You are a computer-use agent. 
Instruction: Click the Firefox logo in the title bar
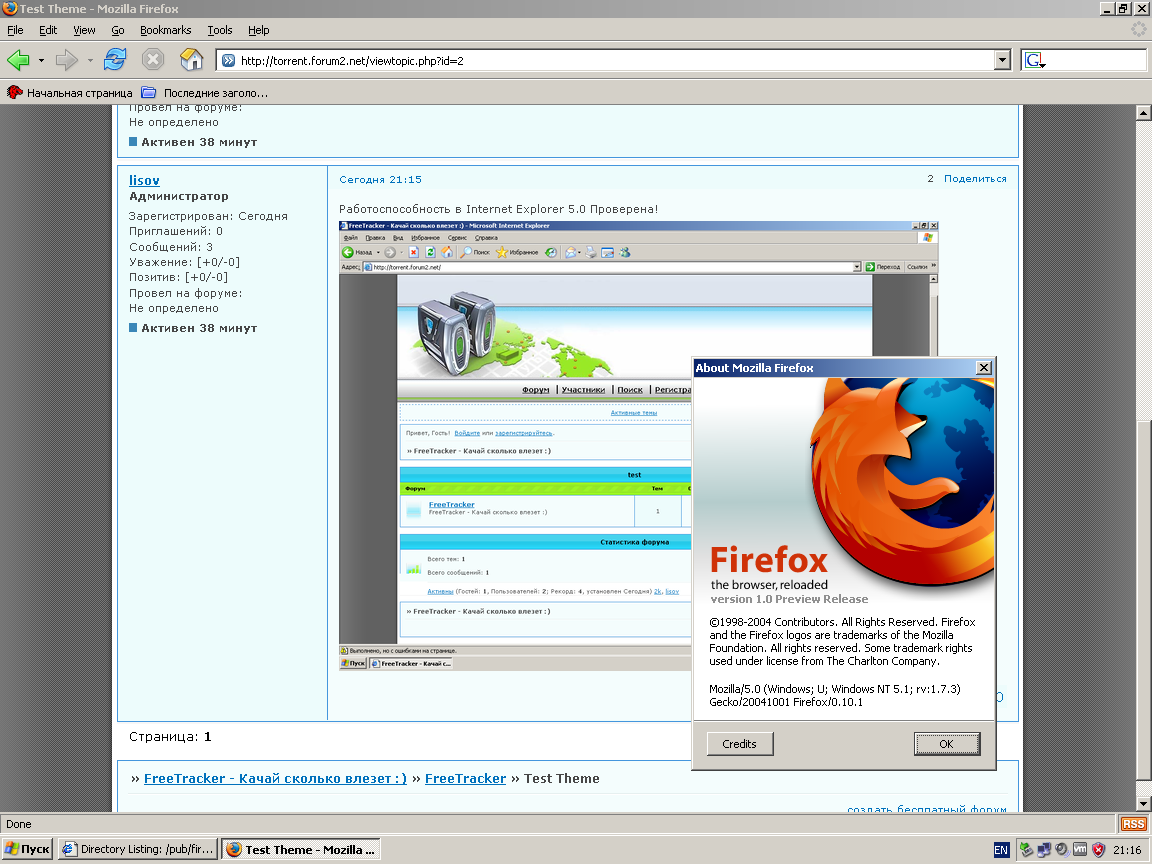(x=9, y=9)
